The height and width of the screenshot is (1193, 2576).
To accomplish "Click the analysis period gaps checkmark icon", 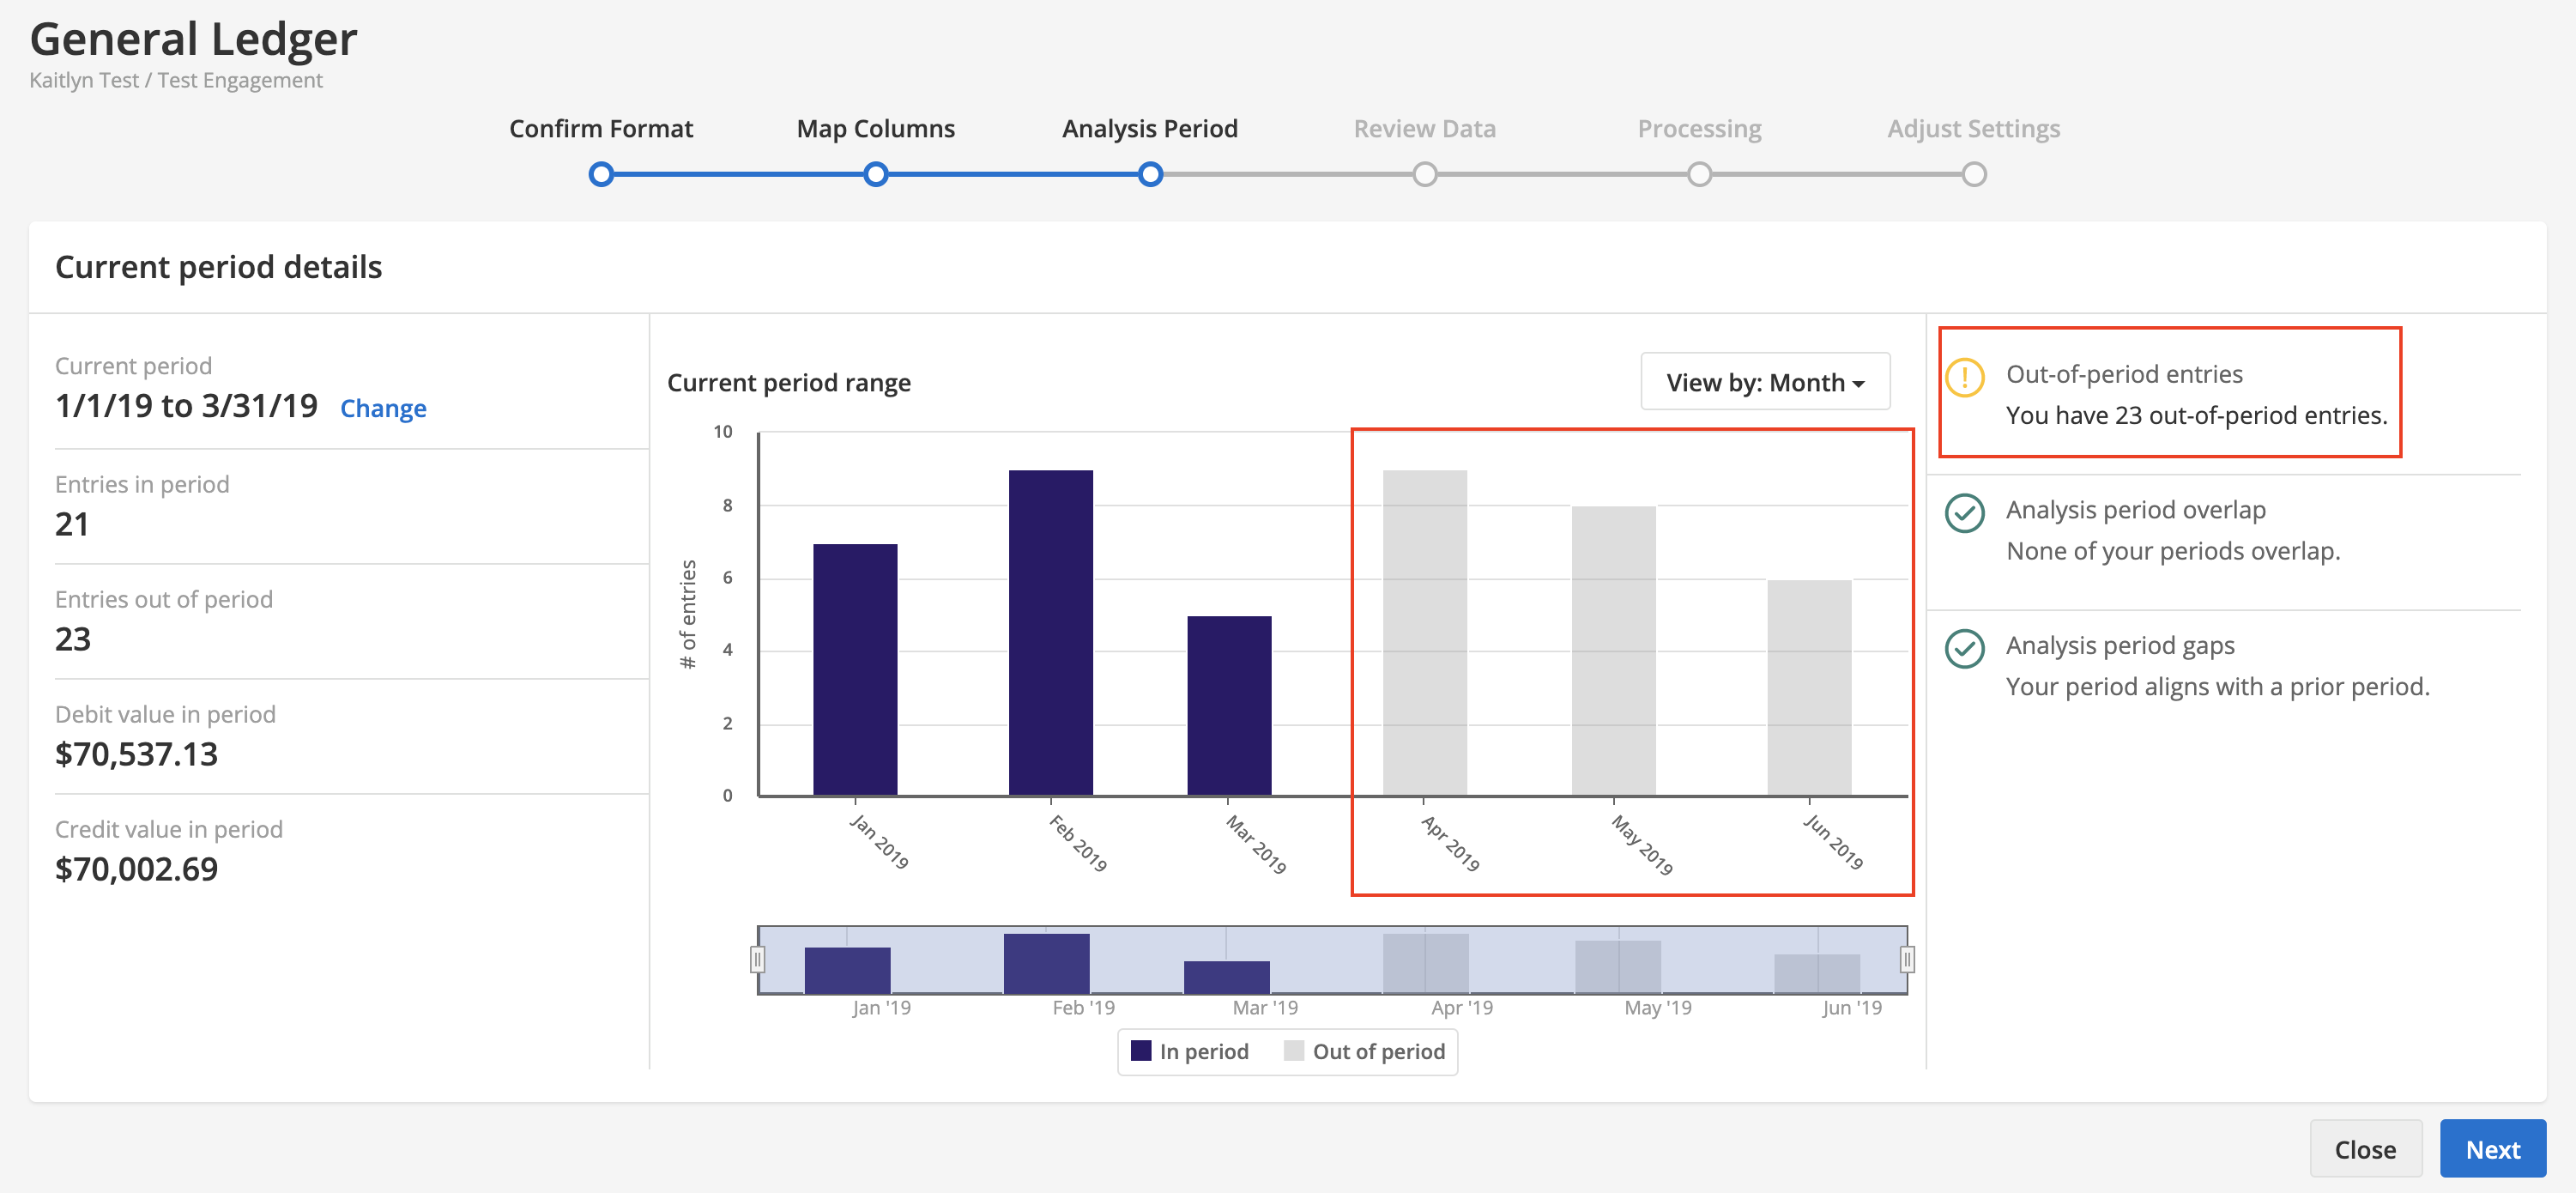I will (x=1964, y=648).
